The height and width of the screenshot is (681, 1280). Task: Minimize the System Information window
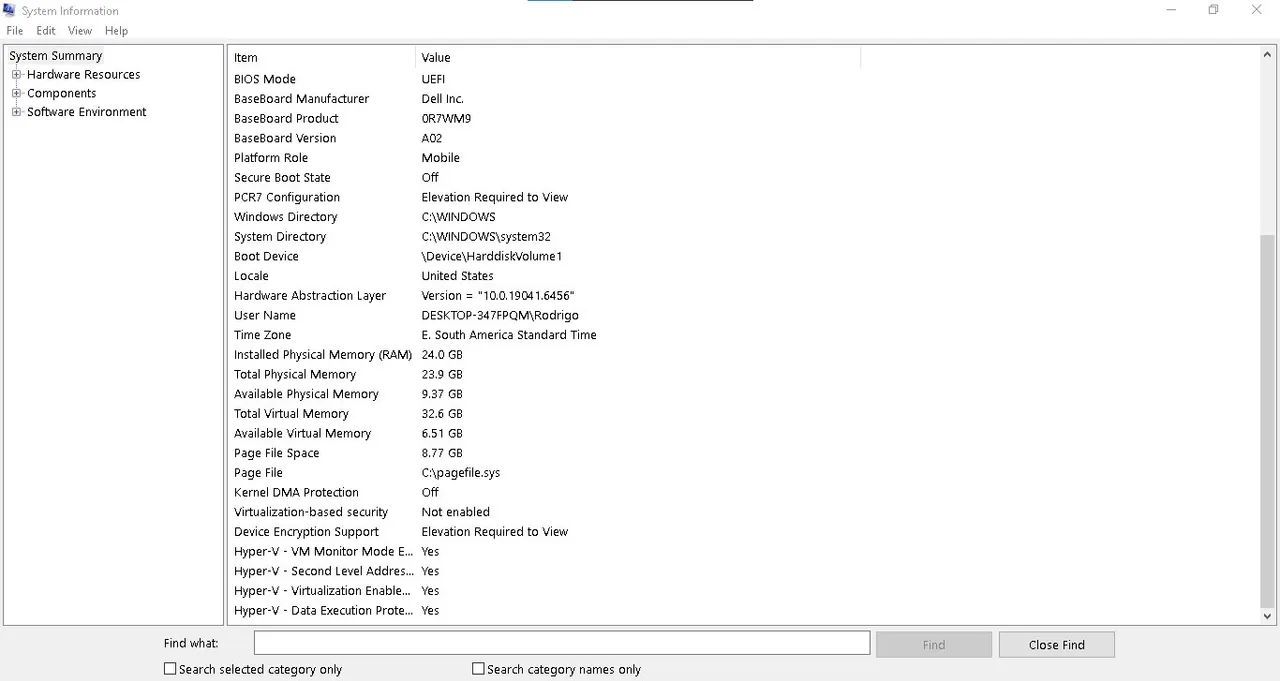pyautogui.click(x=1170, y=10)
